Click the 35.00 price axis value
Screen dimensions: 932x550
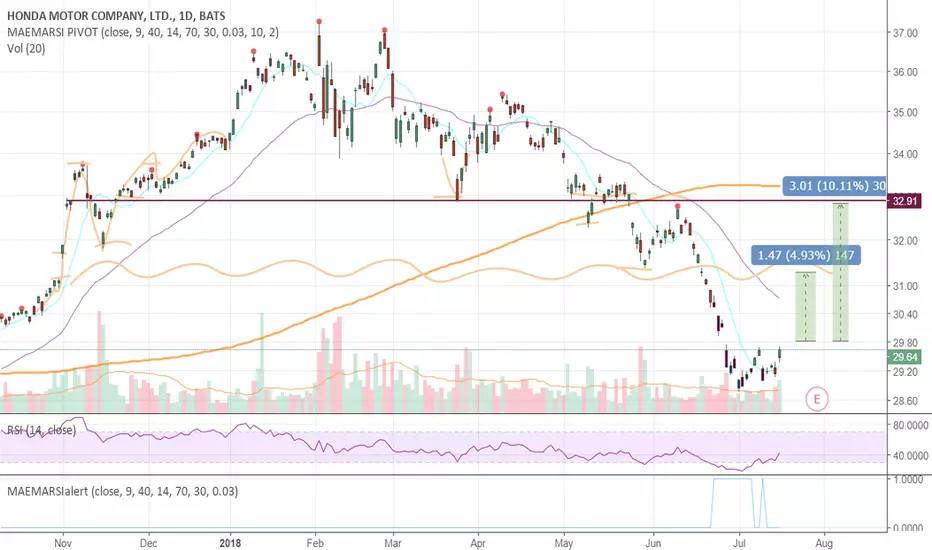(906, 112)
